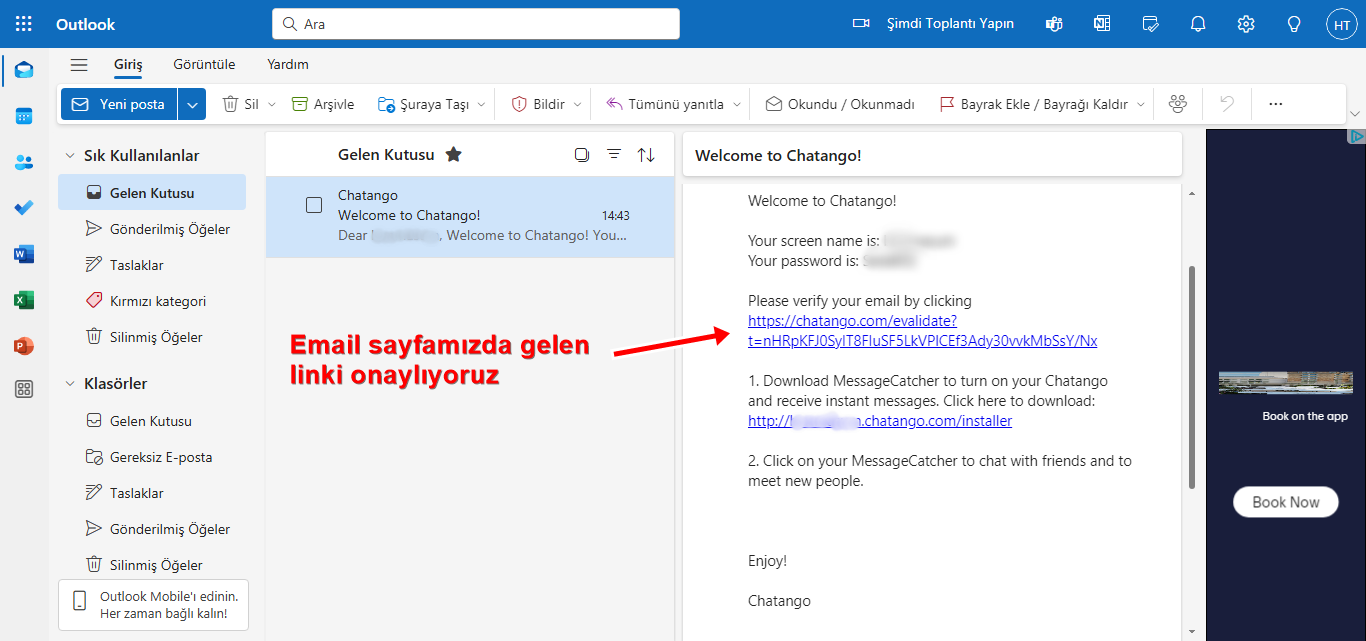Switch to the Görüntüle tab

[204, 65]
